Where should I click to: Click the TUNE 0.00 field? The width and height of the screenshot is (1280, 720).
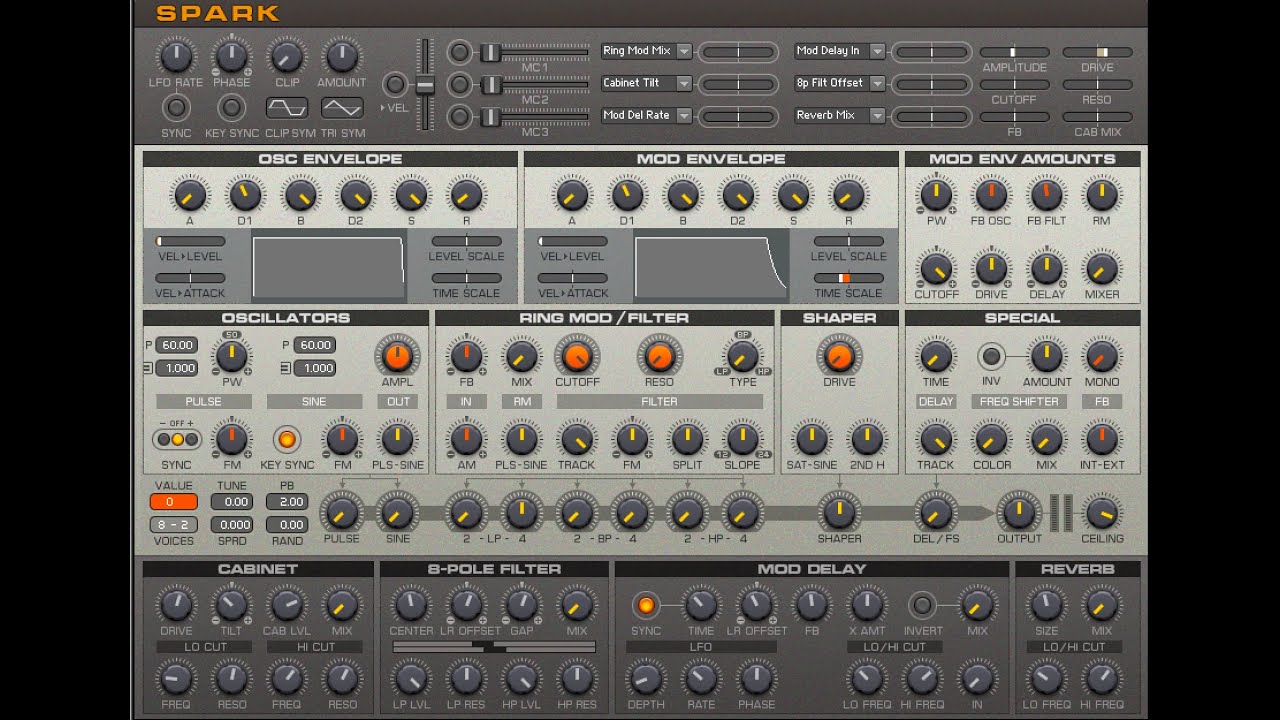coord(232,502)
